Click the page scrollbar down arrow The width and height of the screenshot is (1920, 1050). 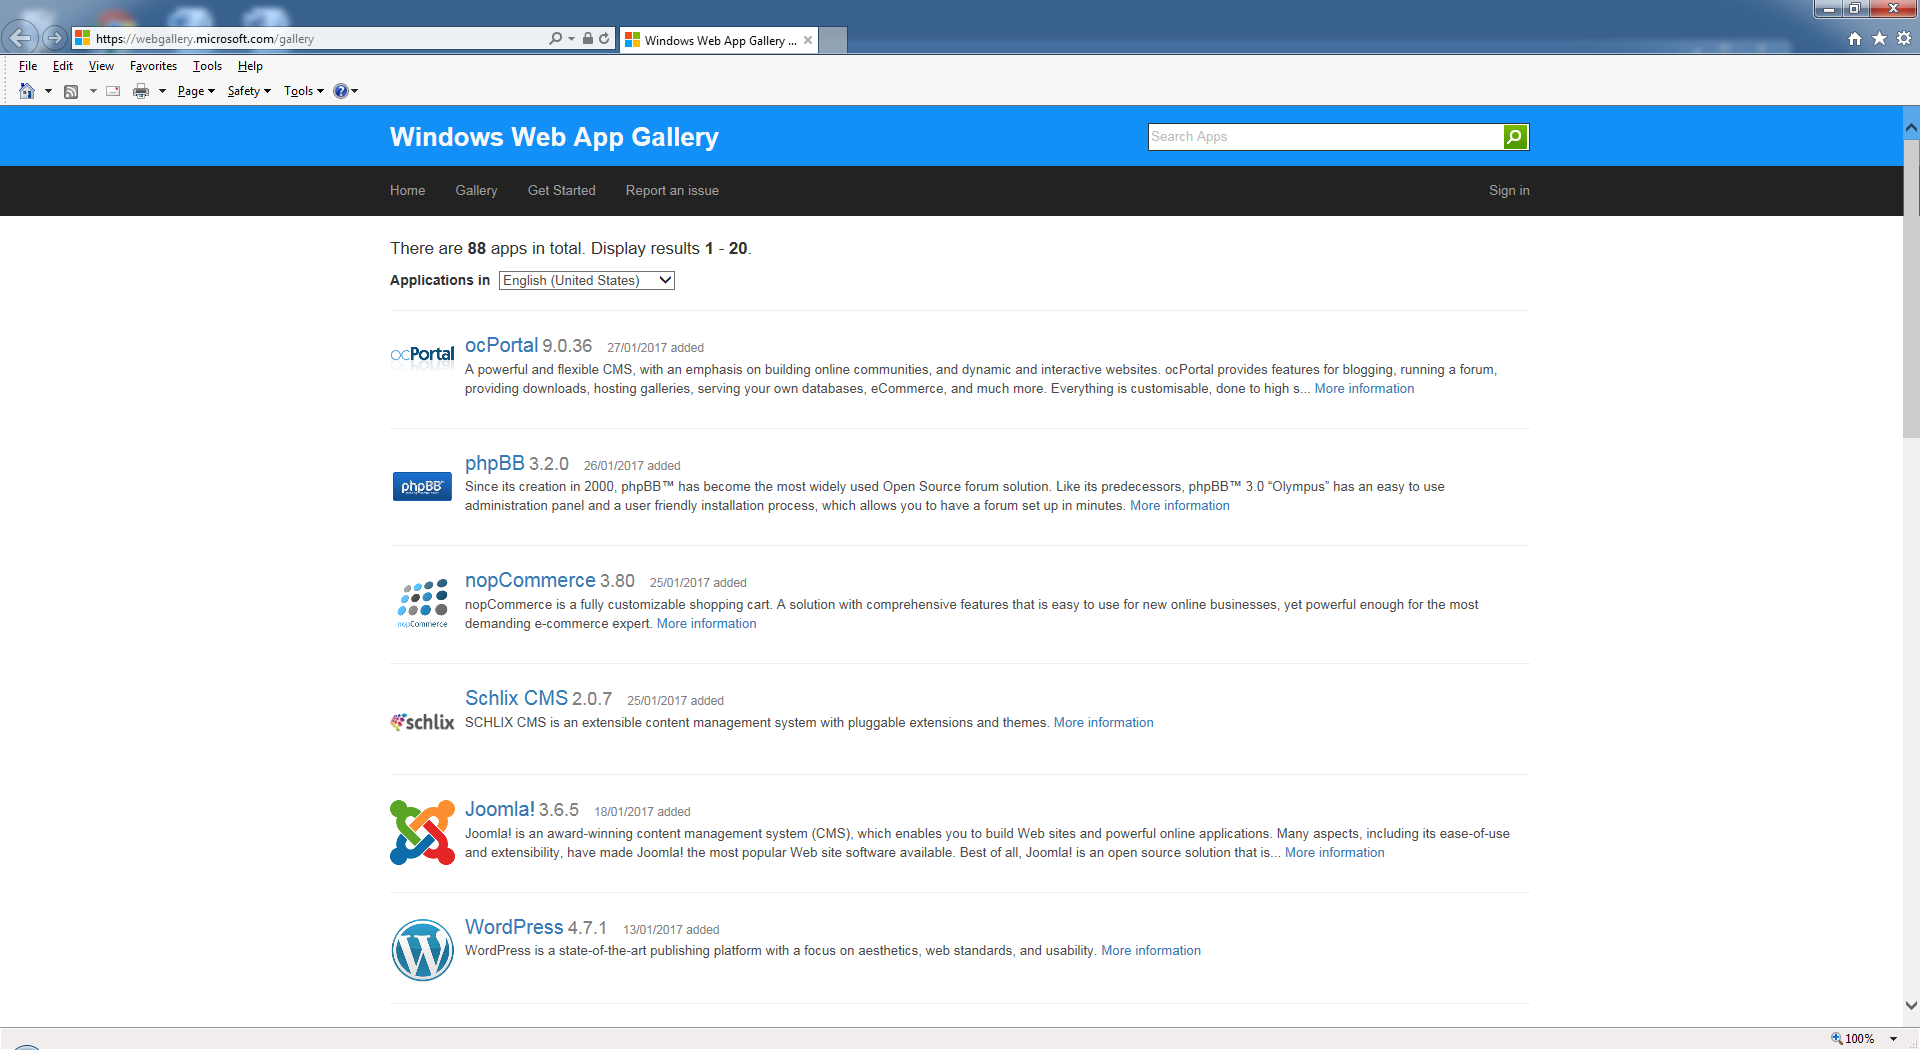point(1911,1006)
